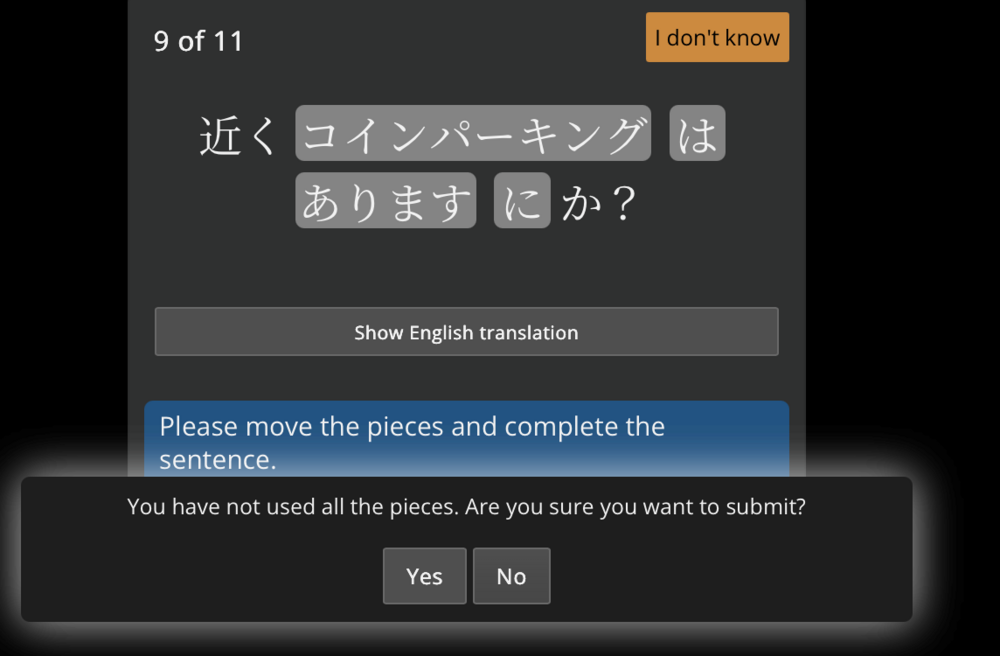Click the Yes button inside the popup
This screenshot has width=1000, height=656.
[x=424, y=576]
